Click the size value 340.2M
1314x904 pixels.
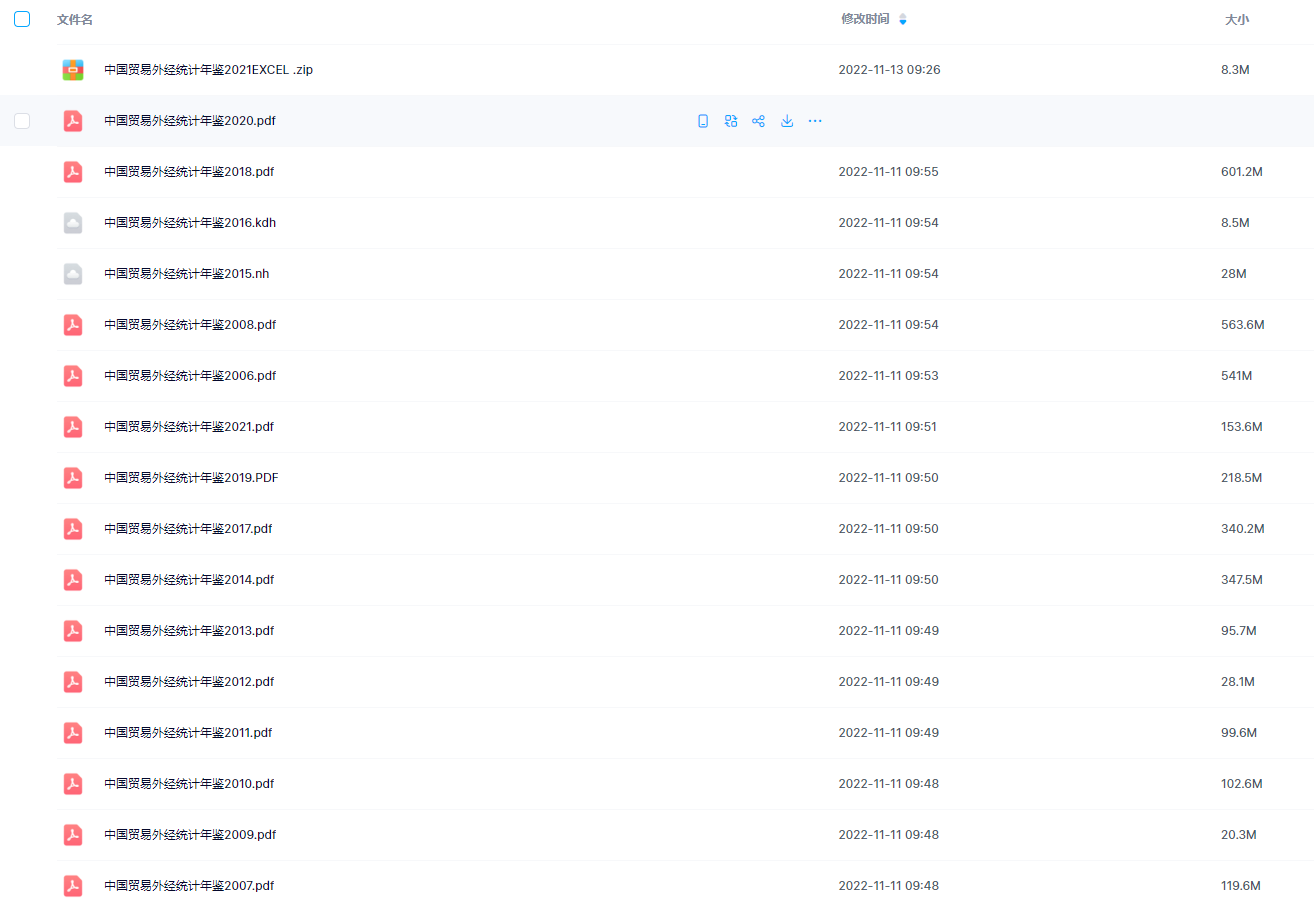[1242, 529]
